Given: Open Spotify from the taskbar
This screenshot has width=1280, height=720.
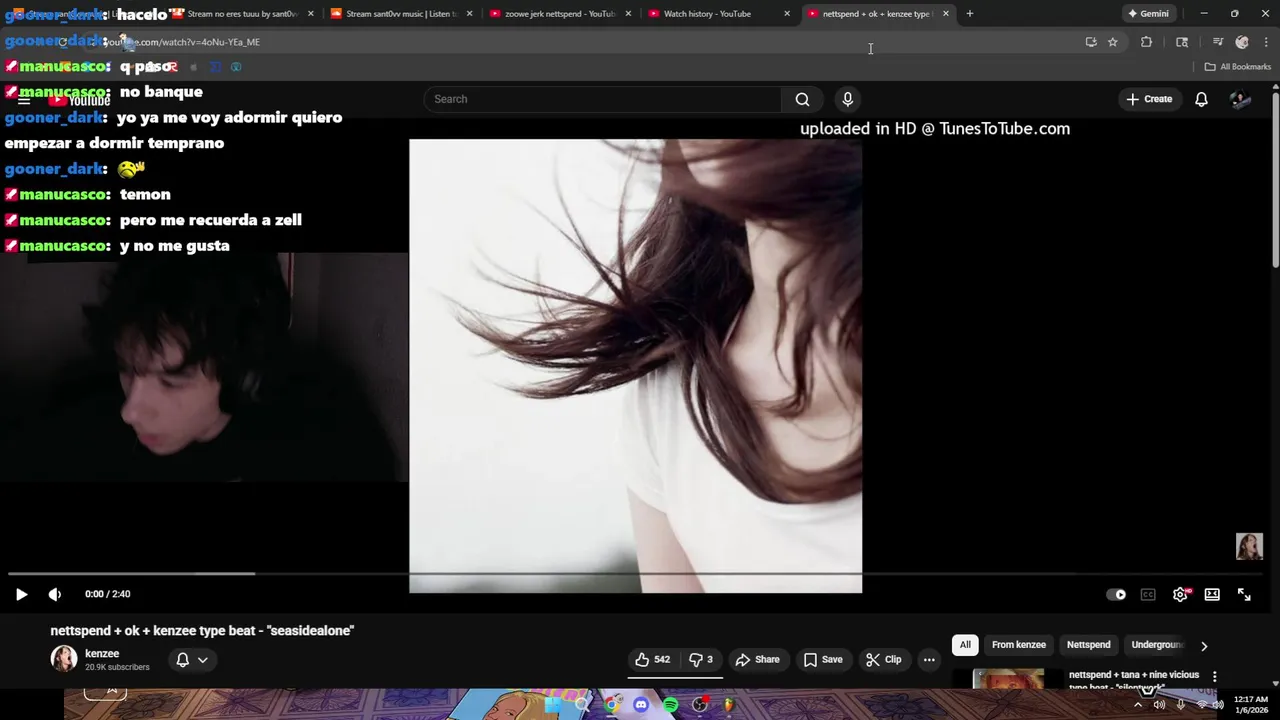Looking at the screenshot, I should [x=670, y=705].
